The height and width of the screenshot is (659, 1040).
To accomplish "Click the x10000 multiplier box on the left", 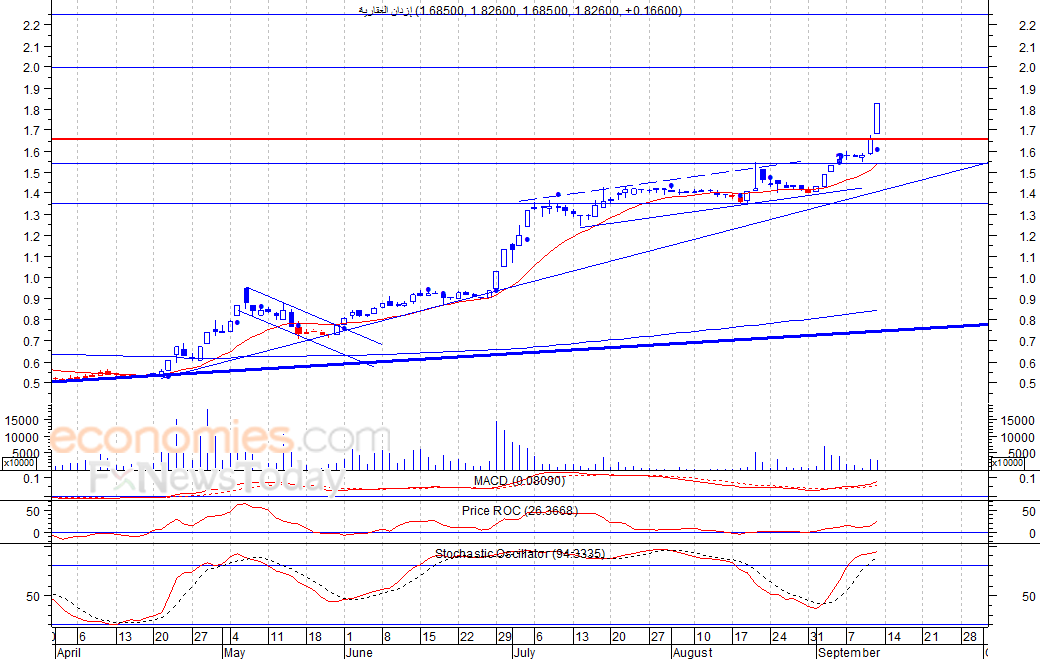I will click(19, 463).
